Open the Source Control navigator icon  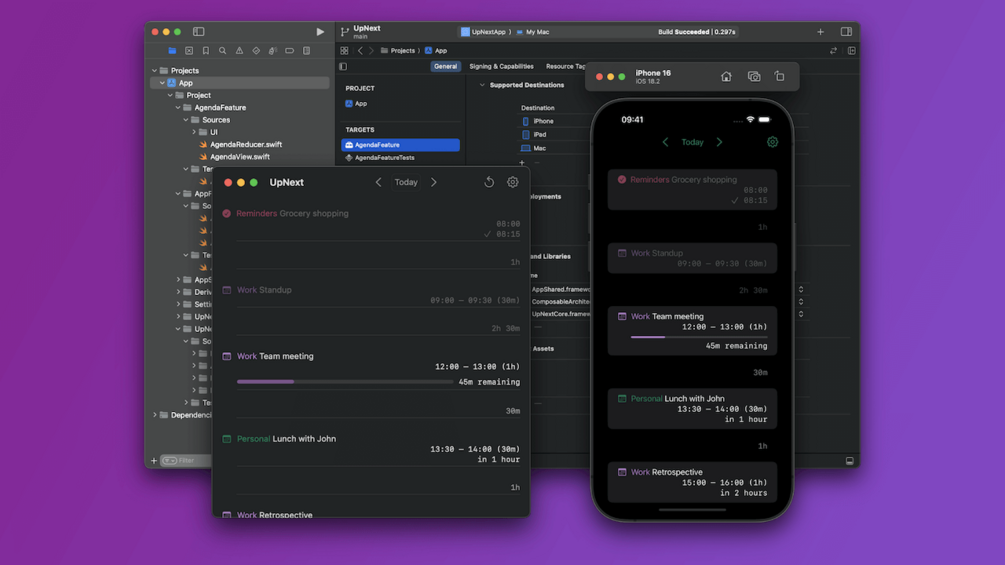pos(188,51)
